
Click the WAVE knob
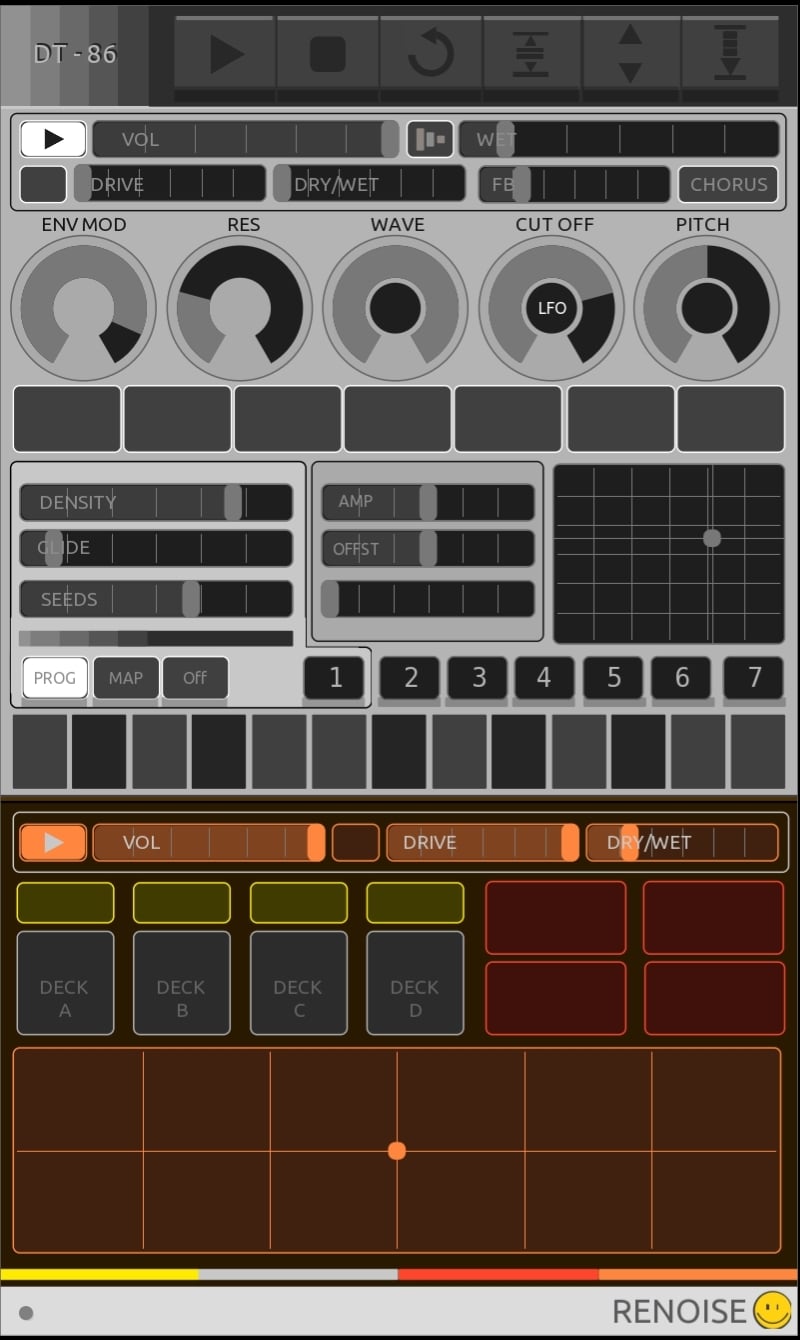tap(395, 308)
